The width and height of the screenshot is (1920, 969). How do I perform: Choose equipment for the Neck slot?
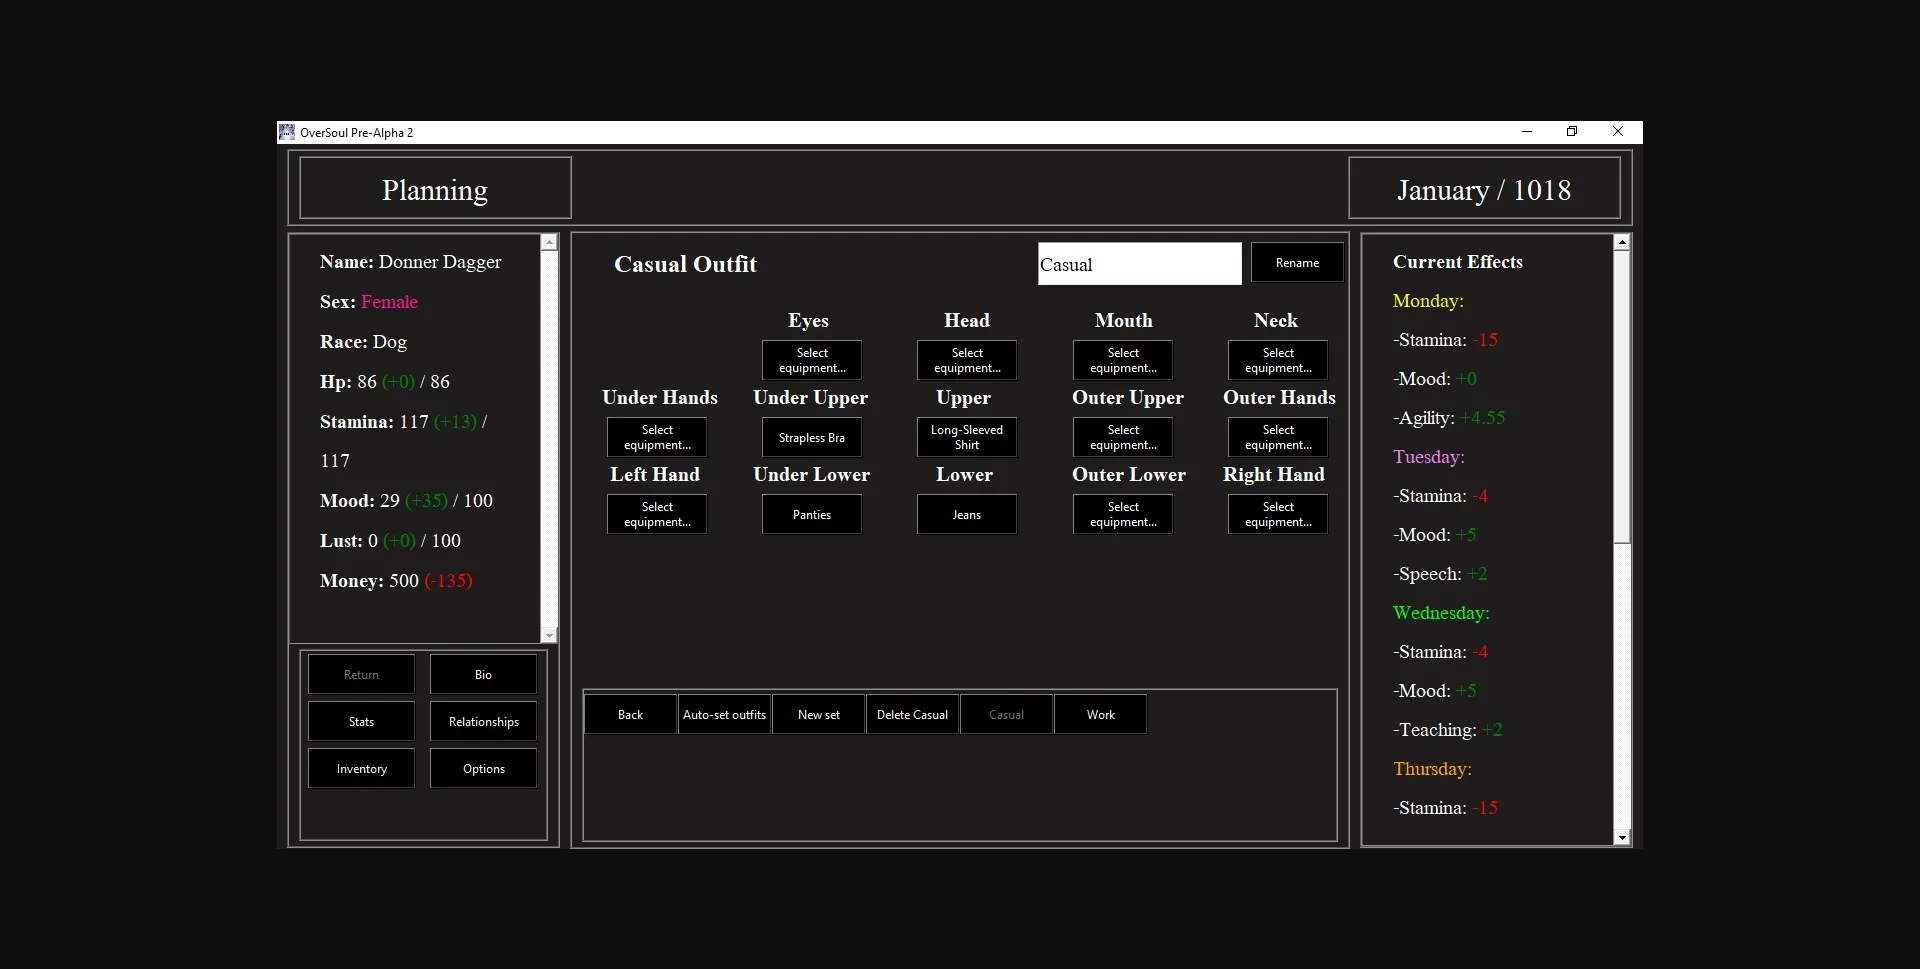pyautogui.click(x=1277, y=360)
